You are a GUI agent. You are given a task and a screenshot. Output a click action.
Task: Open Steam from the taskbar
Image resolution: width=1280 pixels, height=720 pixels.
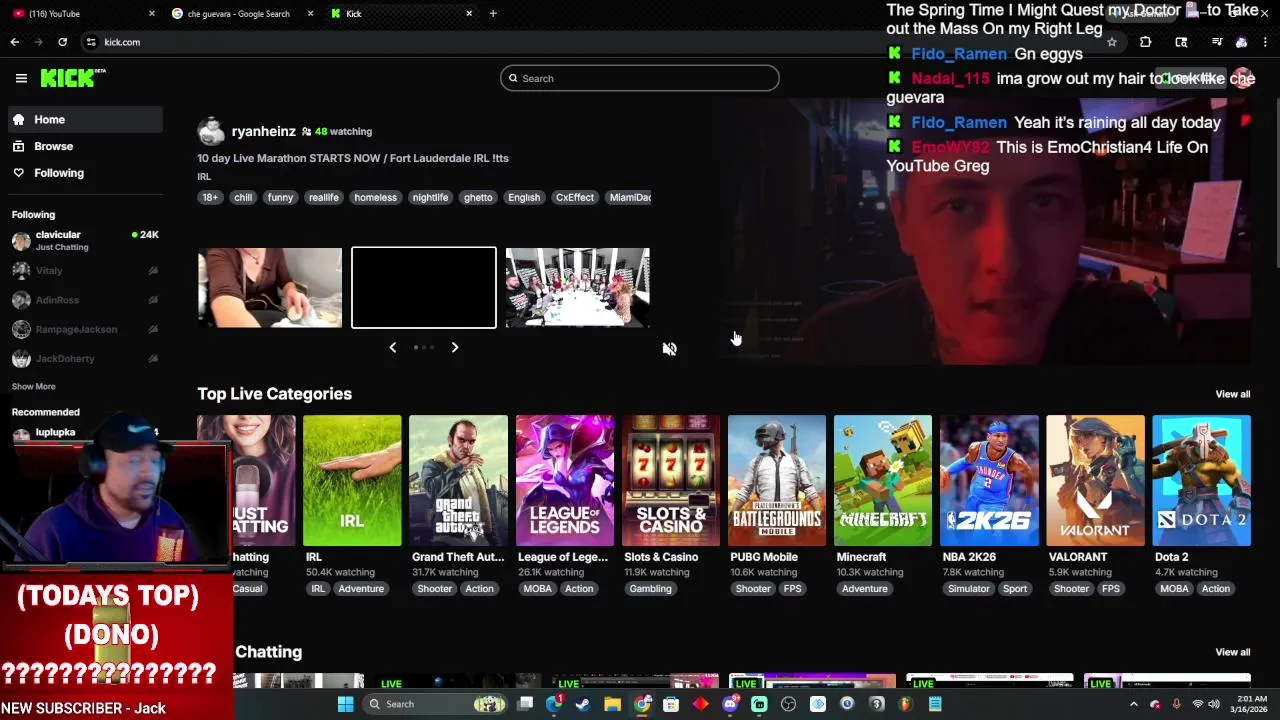(x=583, y=704)
